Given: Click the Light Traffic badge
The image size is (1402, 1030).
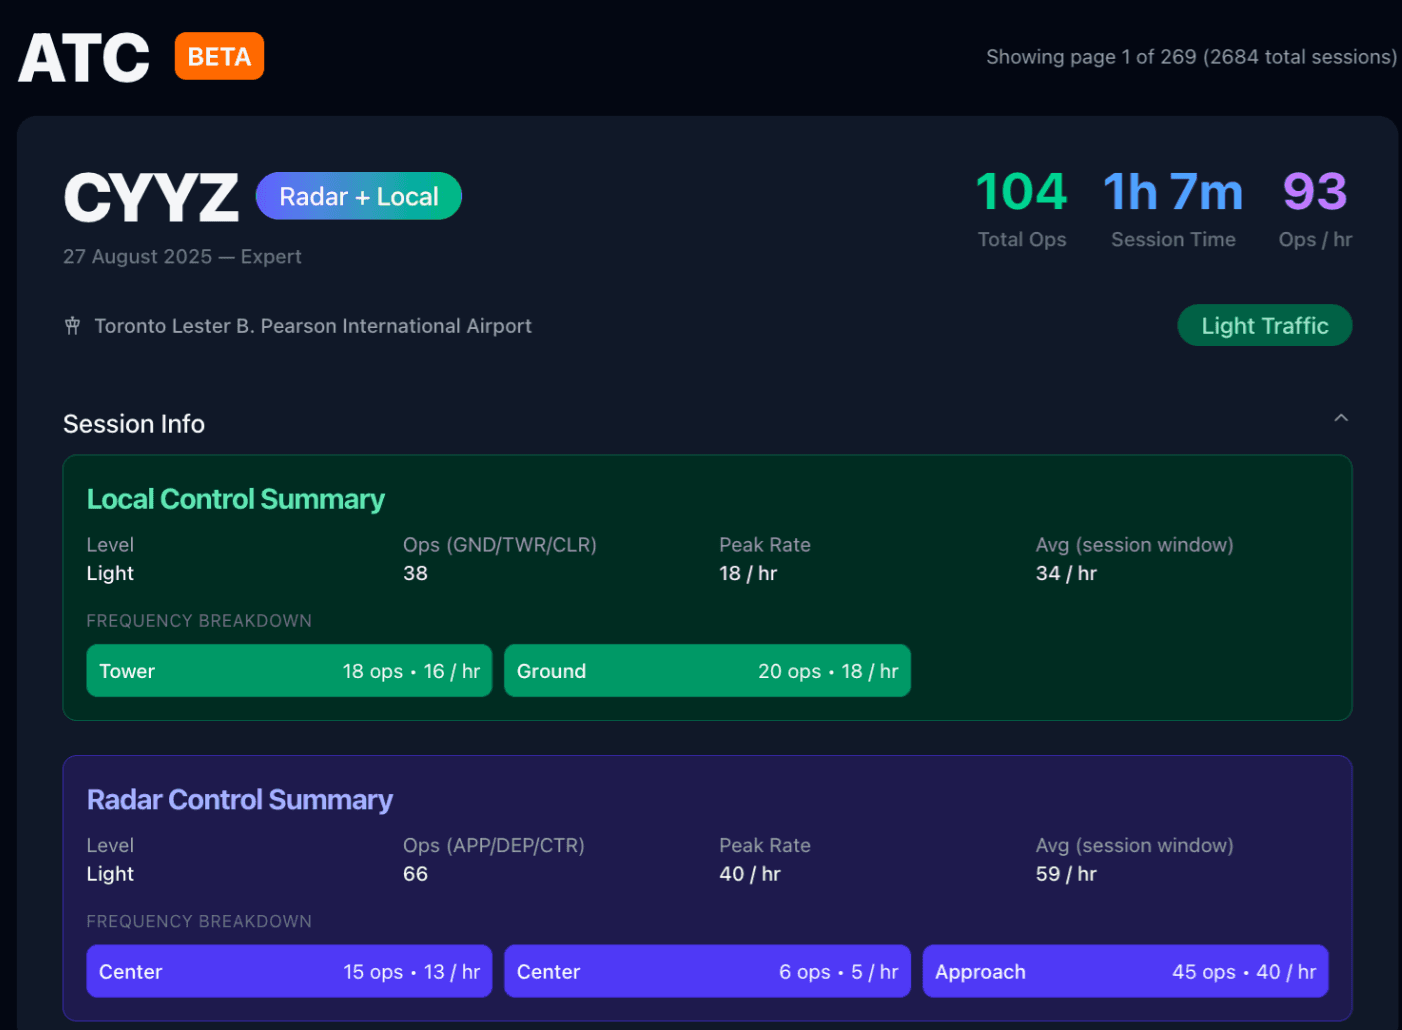Looking at the screenshot, I should (1264, 326).
